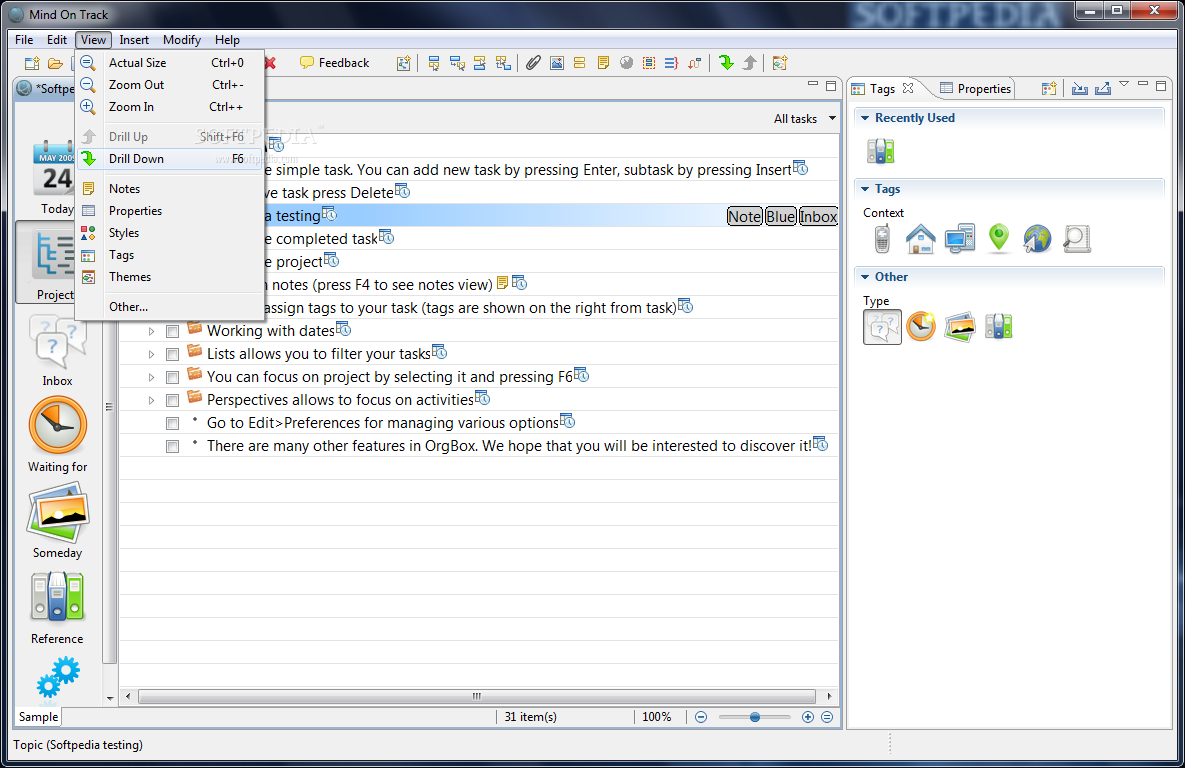Image resolution: width=1185 pixels, height=768 pixels.
Task: Check the focus on project F6 task
Action: [x=172, y=377]
